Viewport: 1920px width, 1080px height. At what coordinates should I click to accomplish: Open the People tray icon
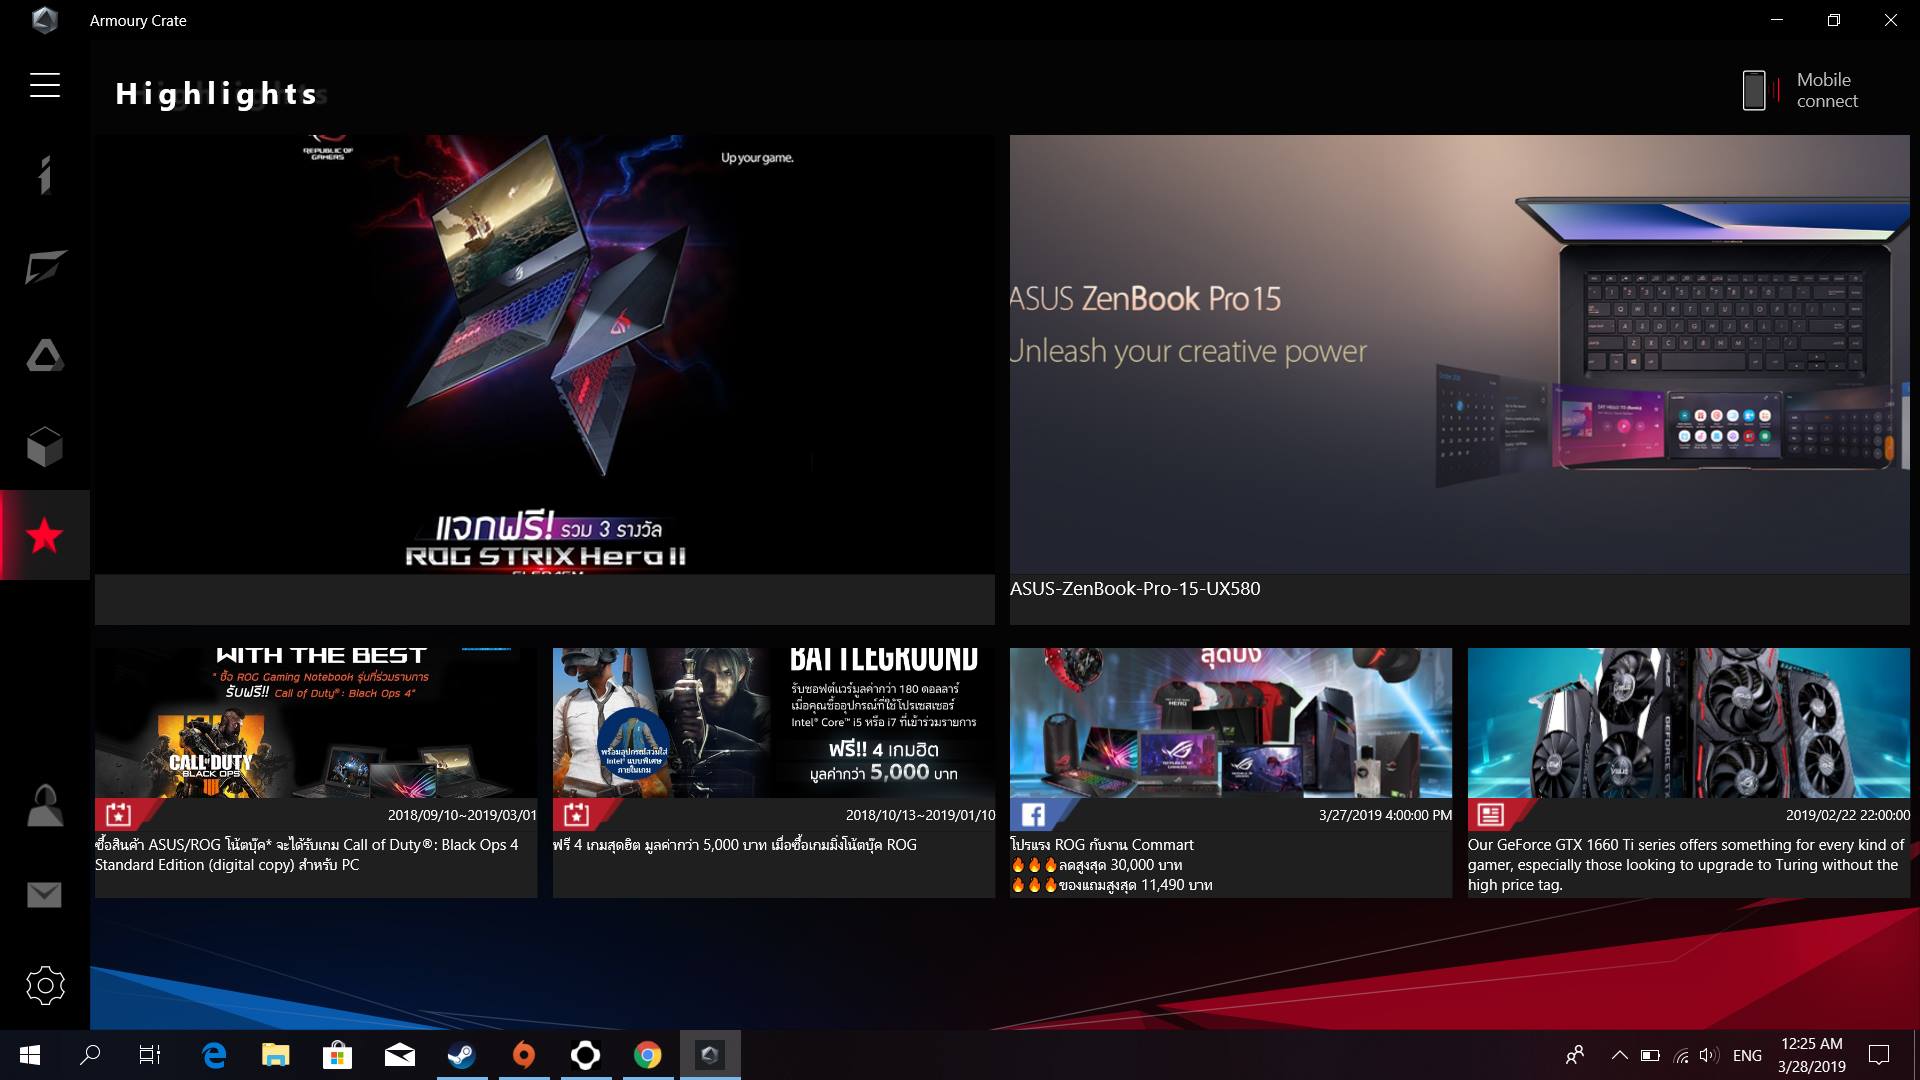(1575, 1055)
